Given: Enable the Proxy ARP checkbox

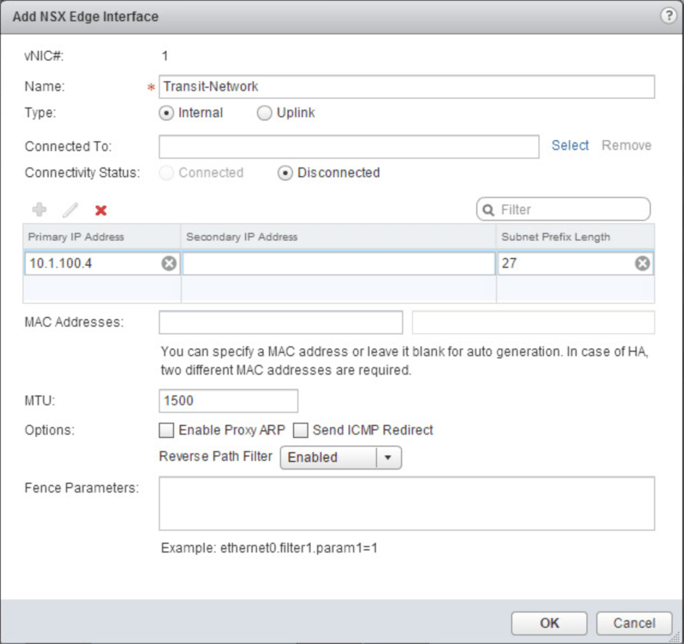Looking at the screenshot, I should coord(166,430).
